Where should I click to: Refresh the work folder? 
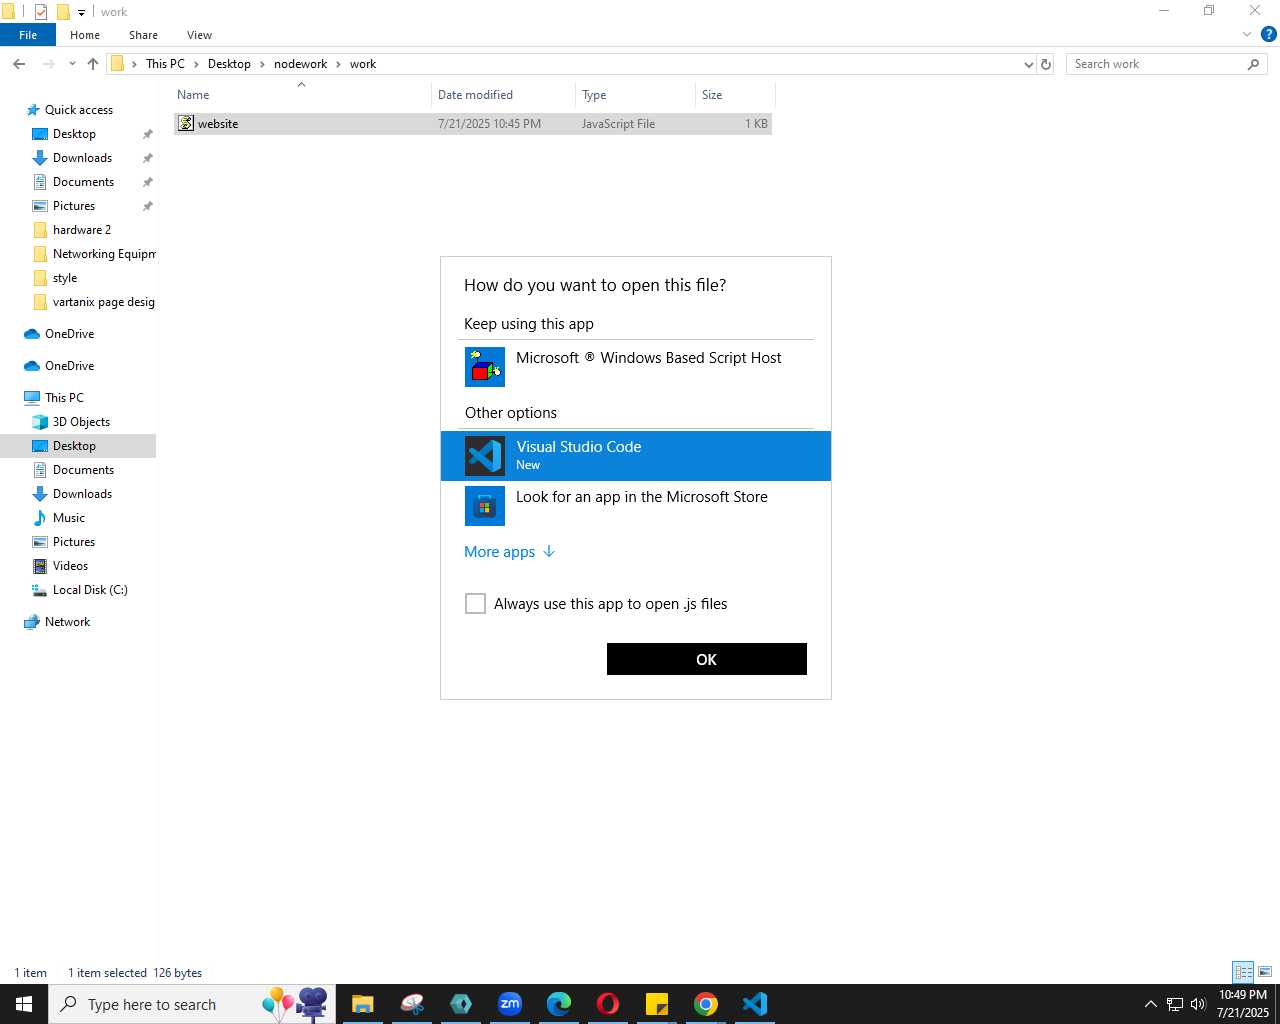point(1046,64)
